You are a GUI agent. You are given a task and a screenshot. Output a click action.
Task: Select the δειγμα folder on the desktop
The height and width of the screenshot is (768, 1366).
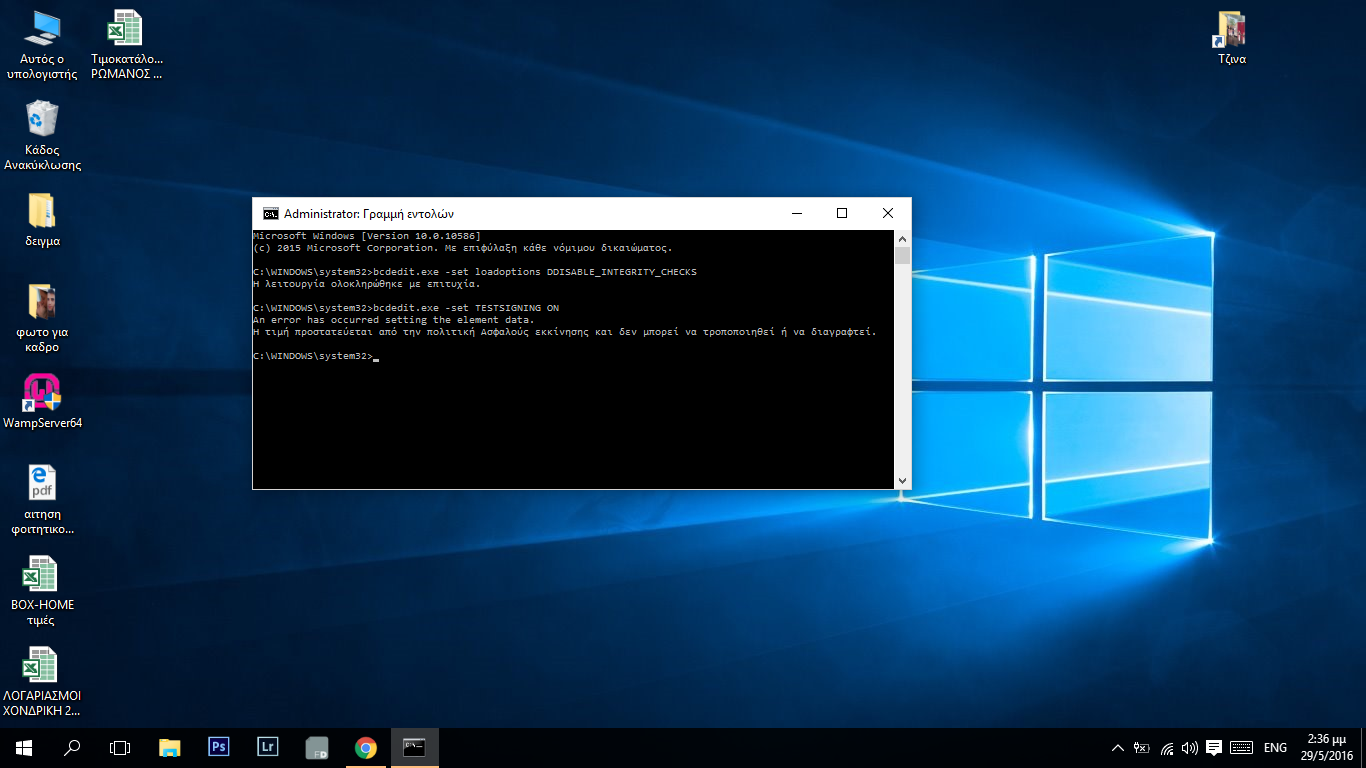[42, 211]
